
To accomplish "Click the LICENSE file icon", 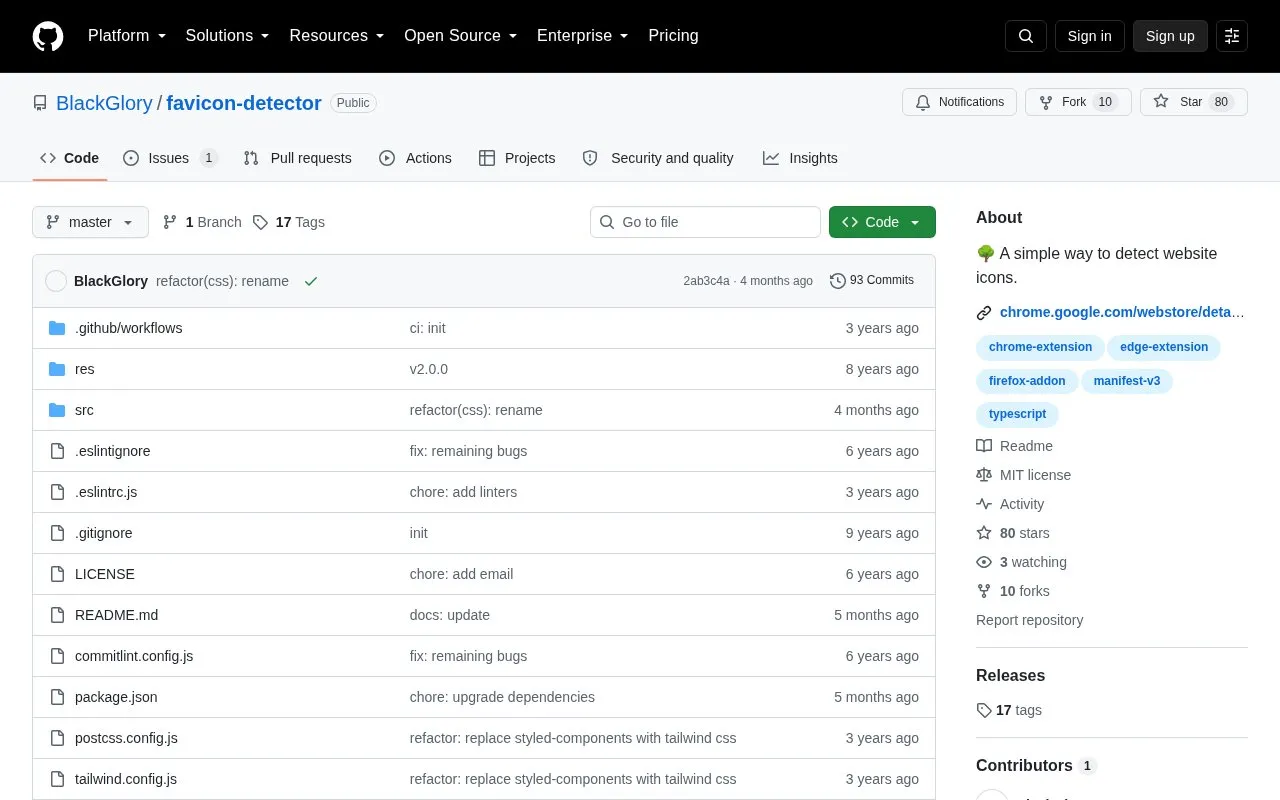I will coord(57,574).
